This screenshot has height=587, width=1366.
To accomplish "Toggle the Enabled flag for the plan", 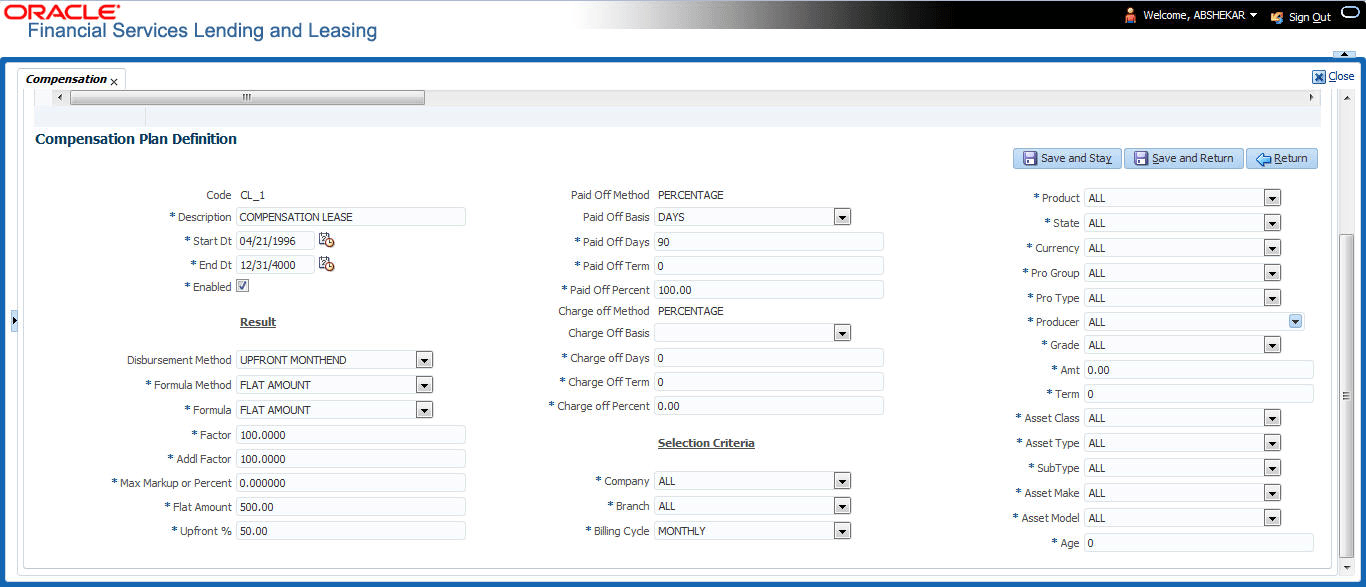I will click(x=241, y=286).
